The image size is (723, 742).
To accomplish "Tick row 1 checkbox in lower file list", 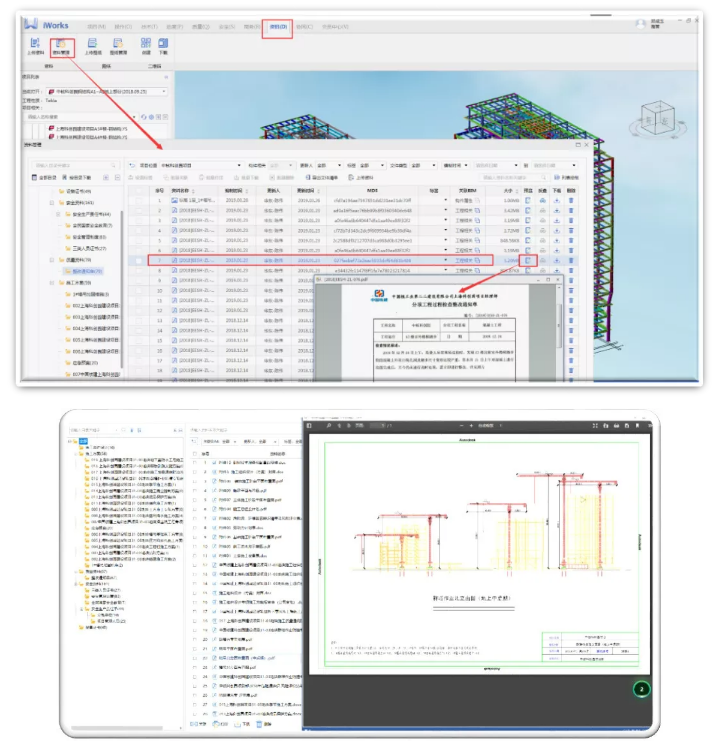I will [x=194, y=462].
